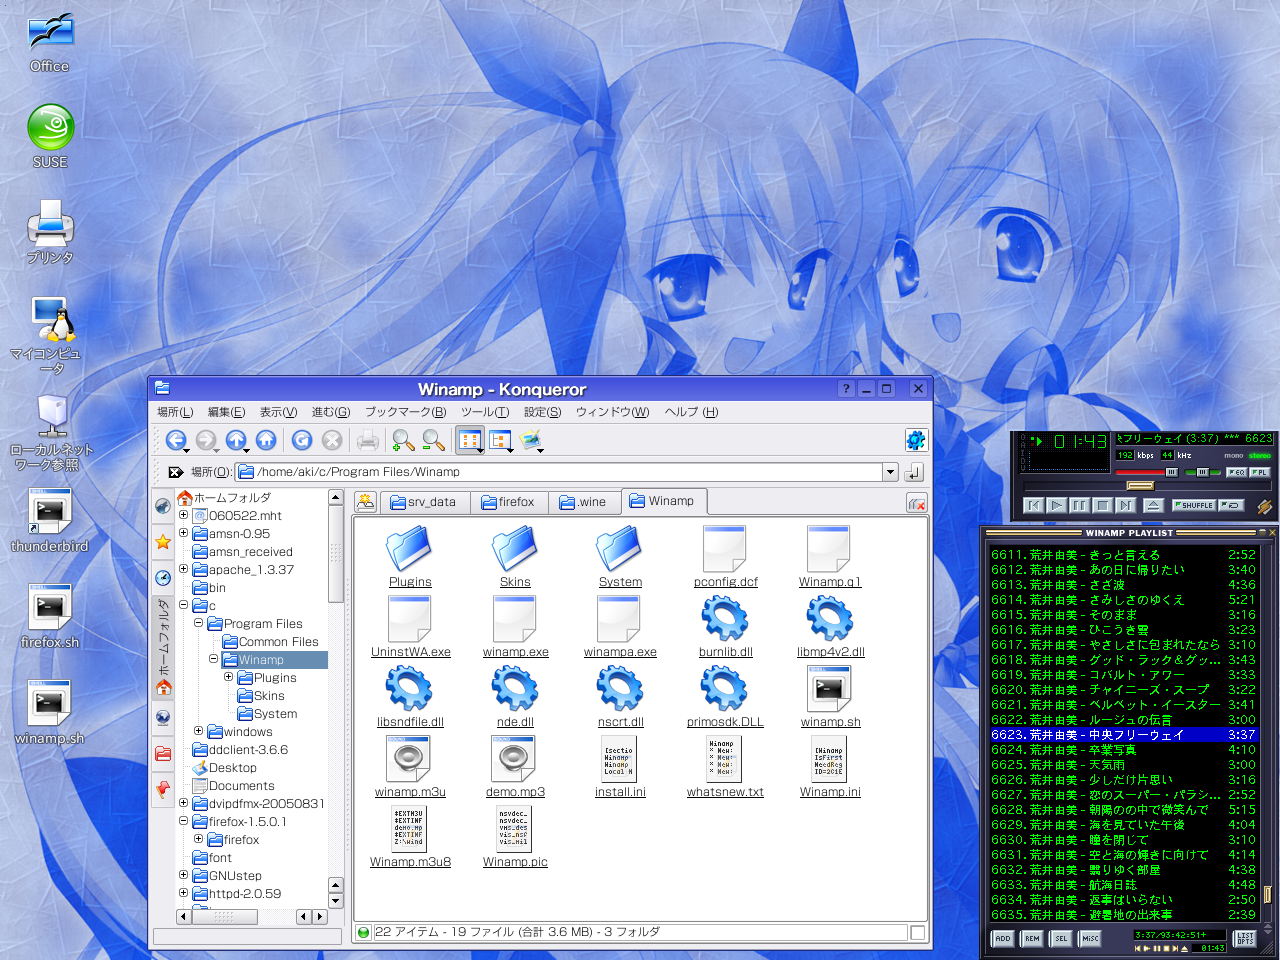Open the History clock sidebar panel
This screenshot has width=1280, height=960.
click(x=163, y=577)
